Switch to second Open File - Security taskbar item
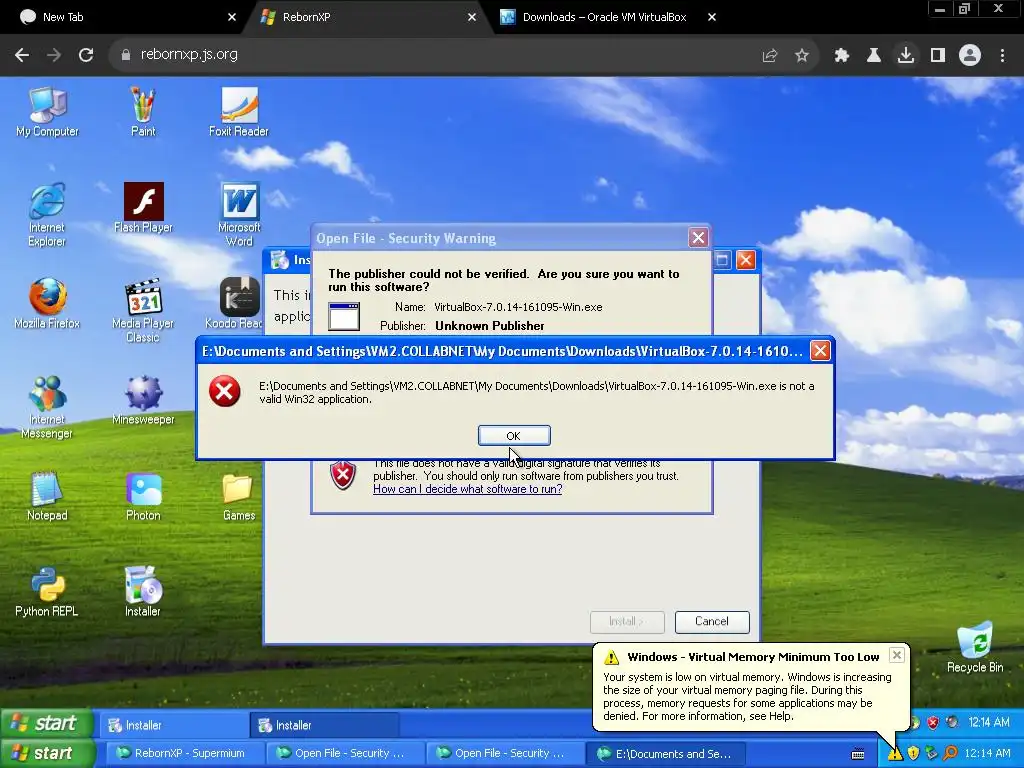 [x=505, y=754]
